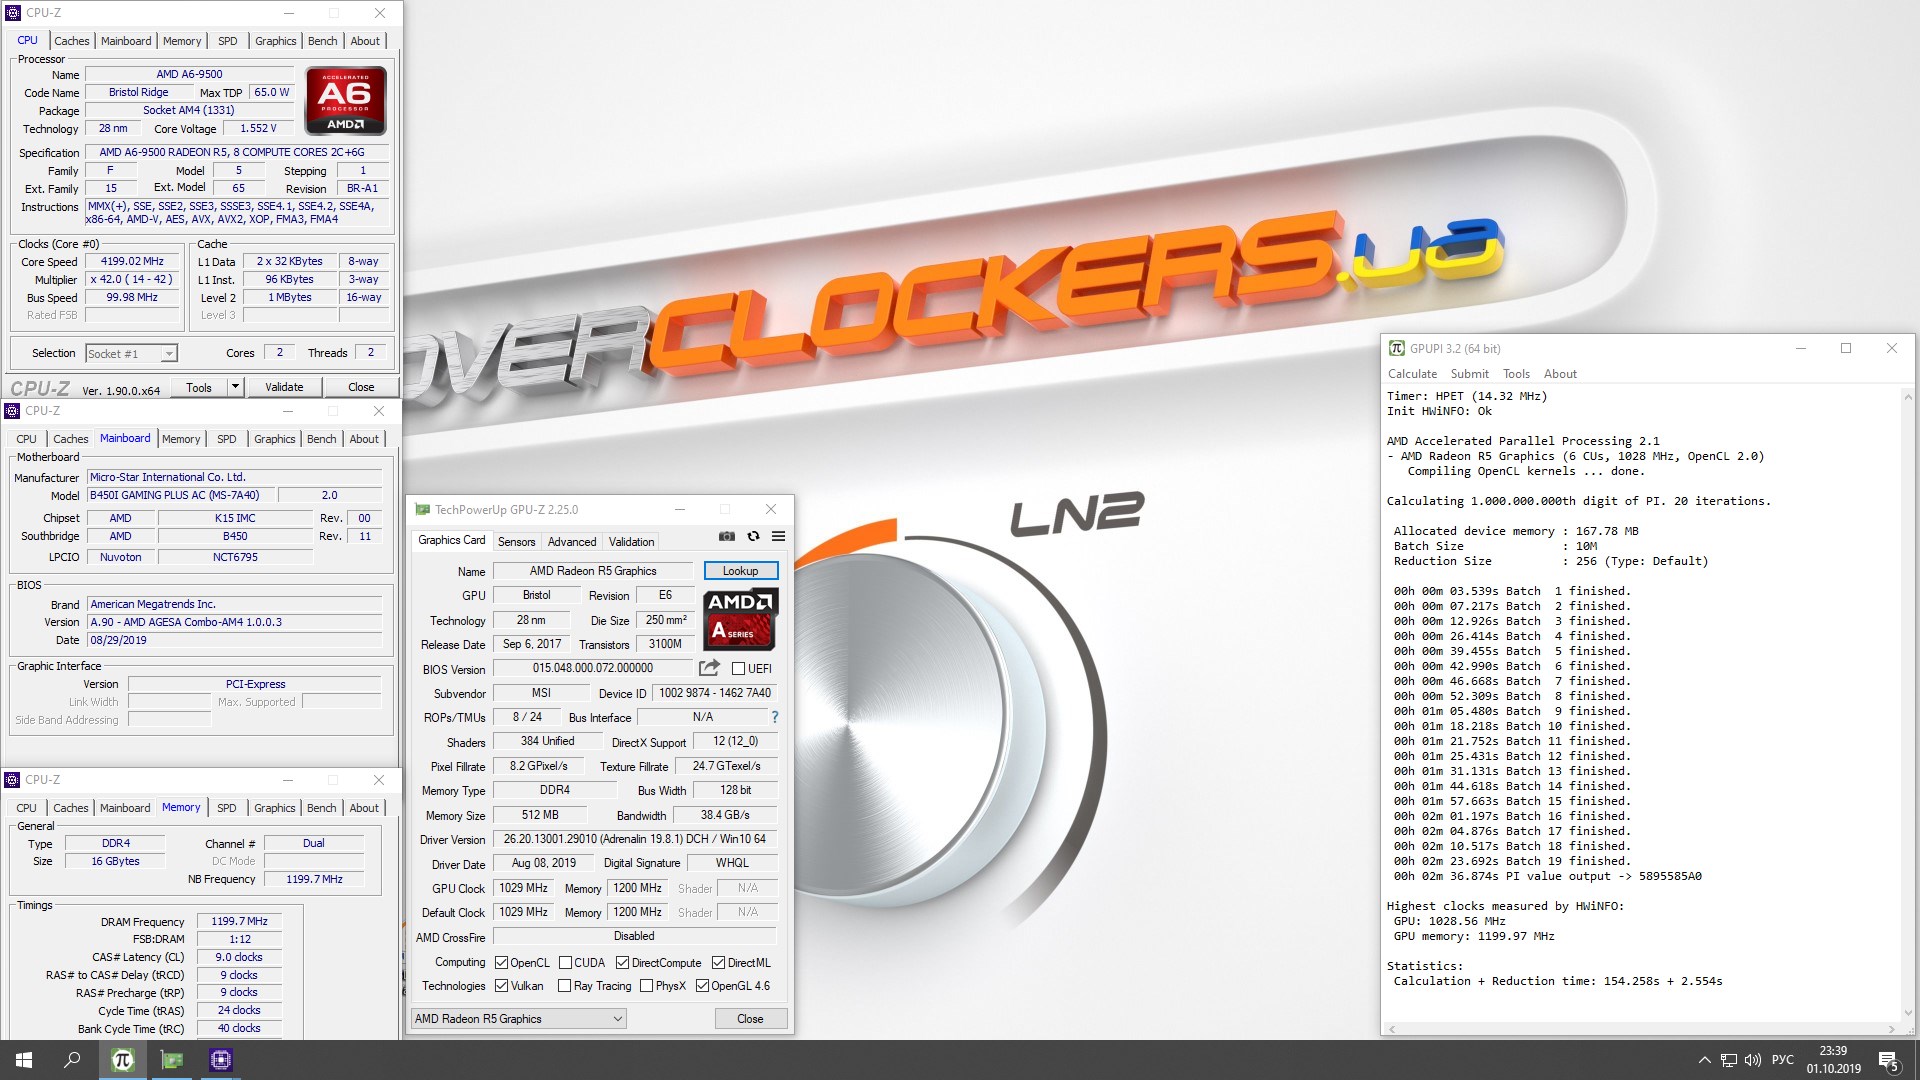Open the network tray icon
This screenshot has height=1080, width=1920.
point(1729,1060)
